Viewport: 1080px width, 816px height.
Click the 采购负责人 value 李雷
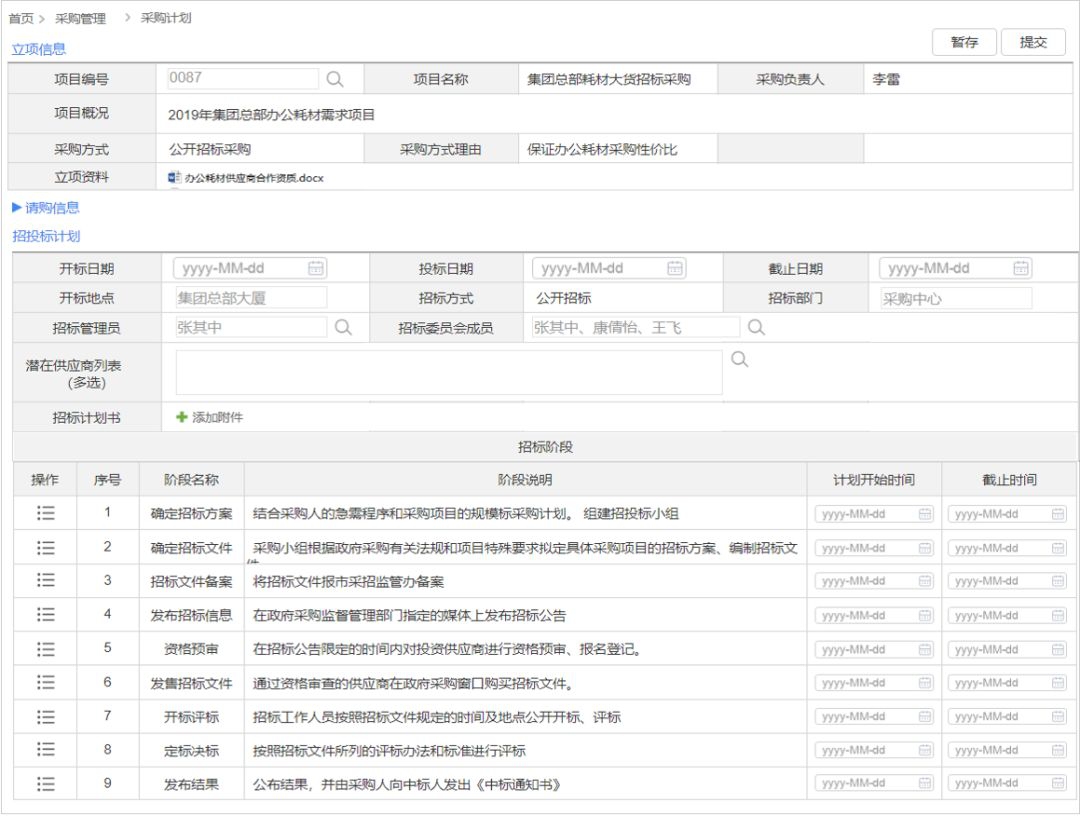coord(886,79)
